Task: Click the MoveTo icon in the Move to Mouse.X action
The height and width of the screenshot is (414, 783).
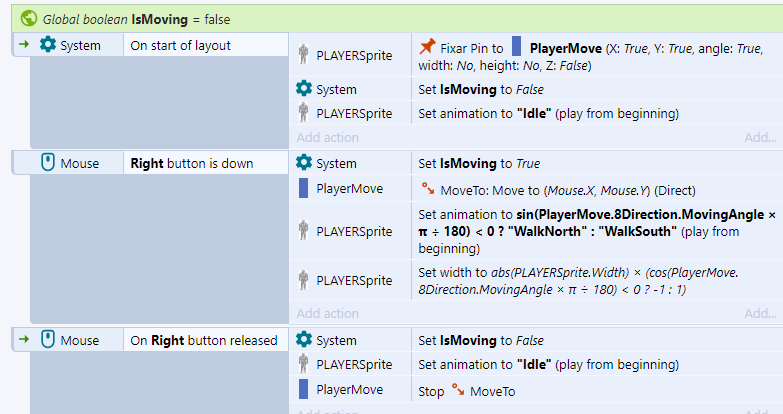Action: click(x=428, y=189)
